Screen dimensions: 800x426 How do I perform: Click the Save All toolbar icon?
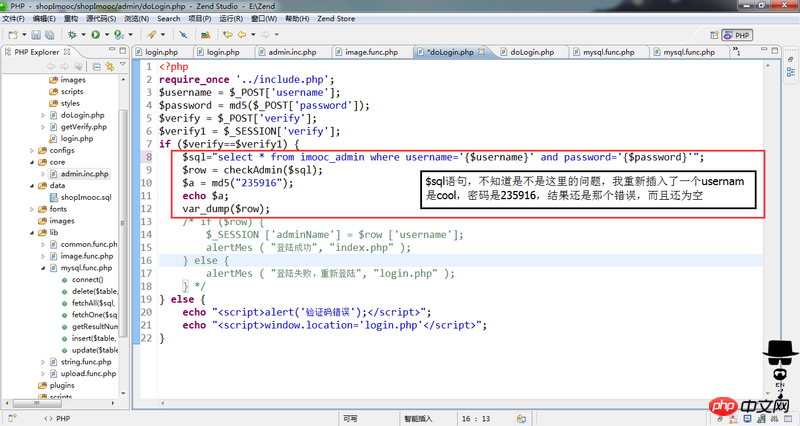[49, 35]
